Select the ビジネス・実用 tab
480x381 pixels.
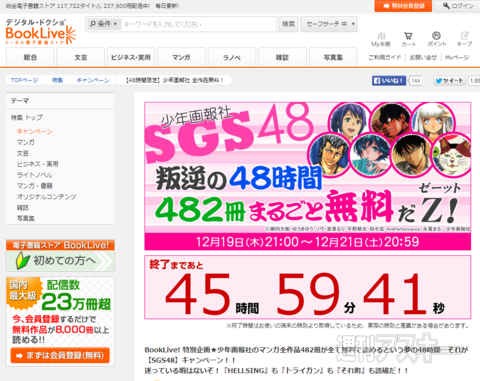pyautogui.click(x=131, y=57)
